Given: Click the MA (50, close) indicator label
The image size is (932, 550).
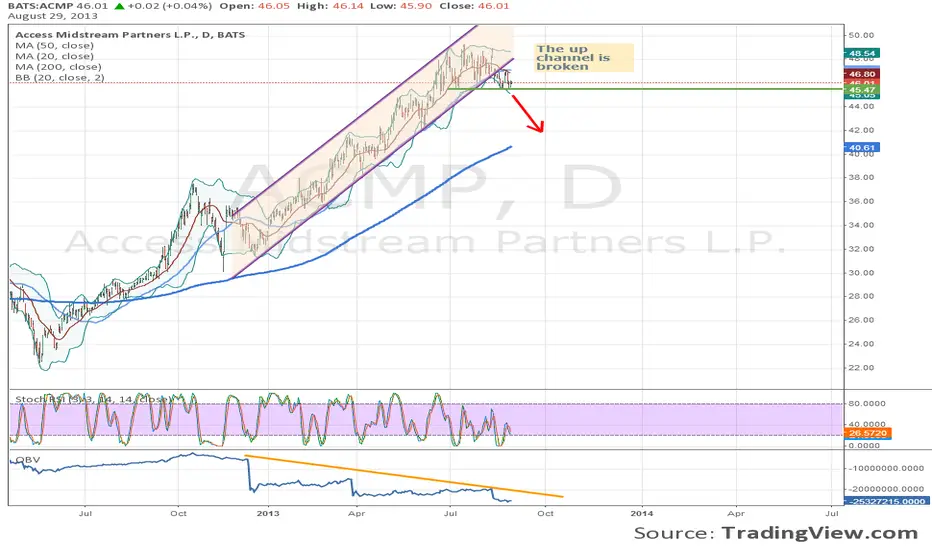Looking at the screenshot, I should point(54,45).
